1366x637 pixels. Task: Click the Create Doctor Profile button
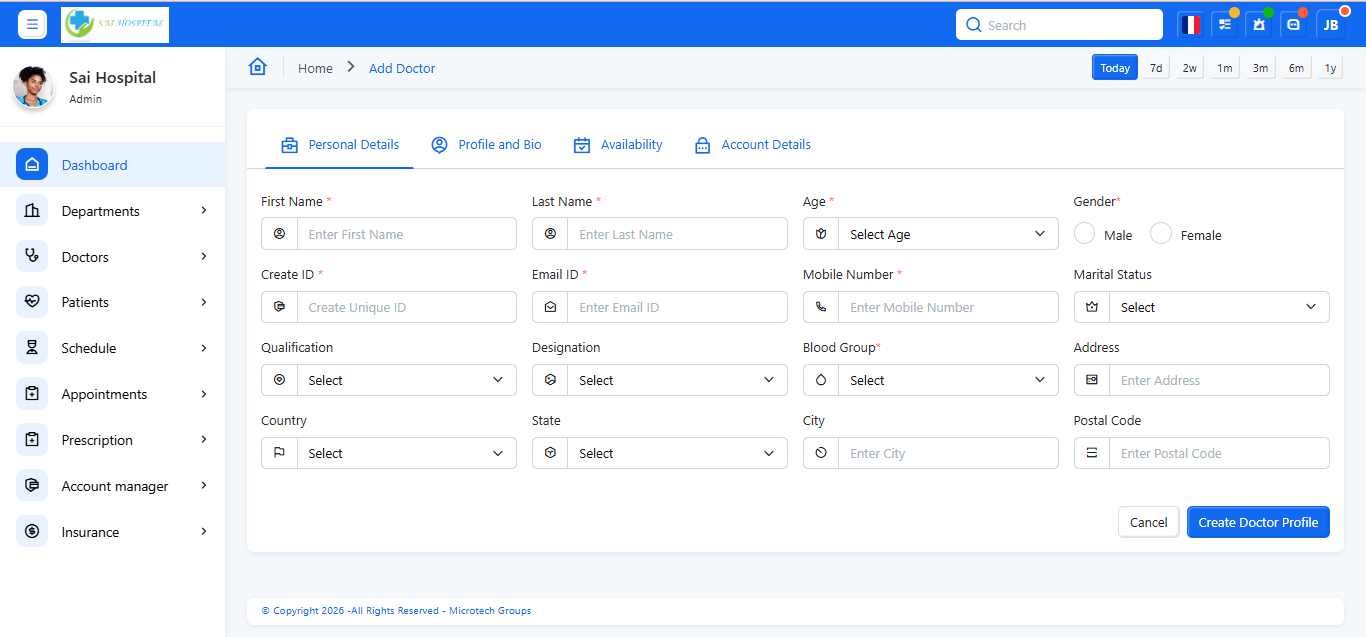1257,522
